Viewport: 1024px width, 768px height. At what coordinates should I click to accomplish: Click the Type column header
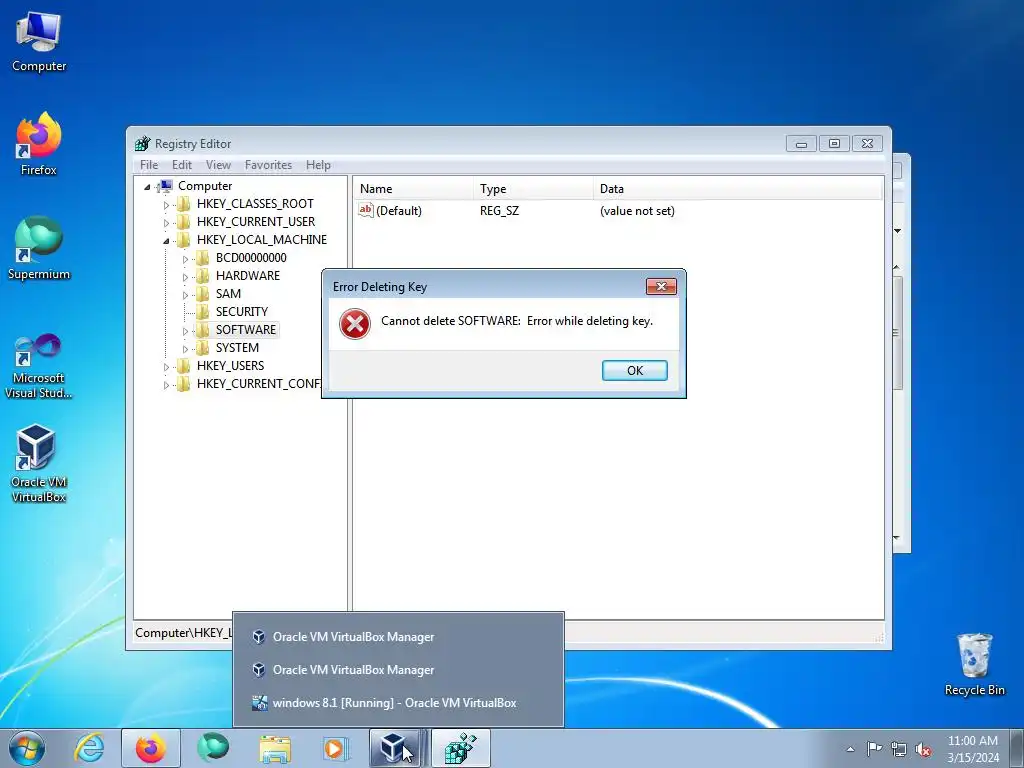click(533, 189)
